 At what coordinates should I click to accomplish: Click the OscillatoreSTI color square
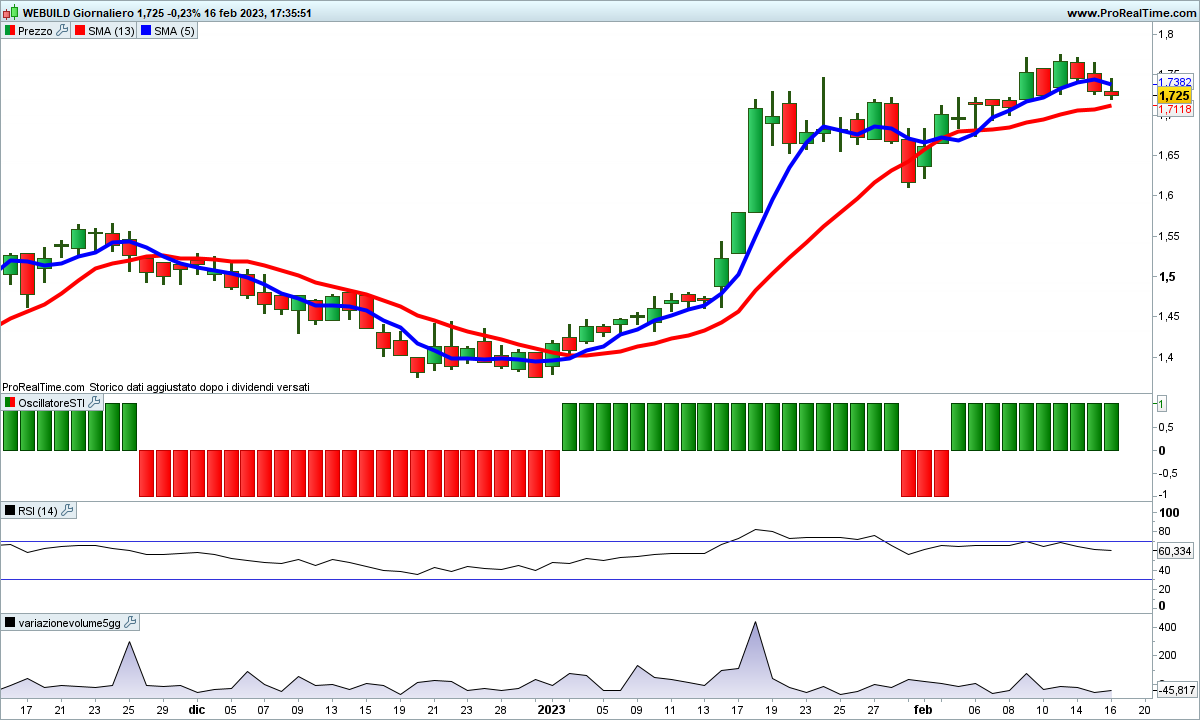pos(10,402)
